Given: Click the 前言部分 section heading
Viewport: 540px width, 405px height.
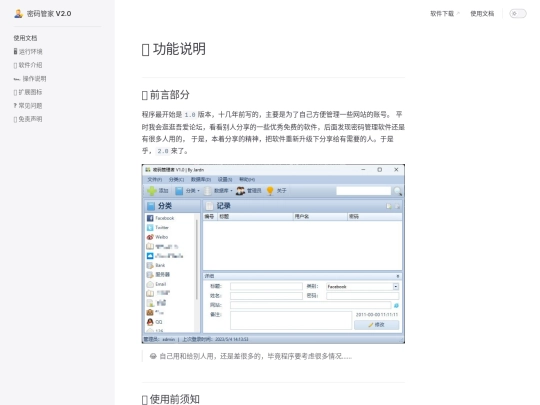Looking at the screenshot, I should [166, 95].
